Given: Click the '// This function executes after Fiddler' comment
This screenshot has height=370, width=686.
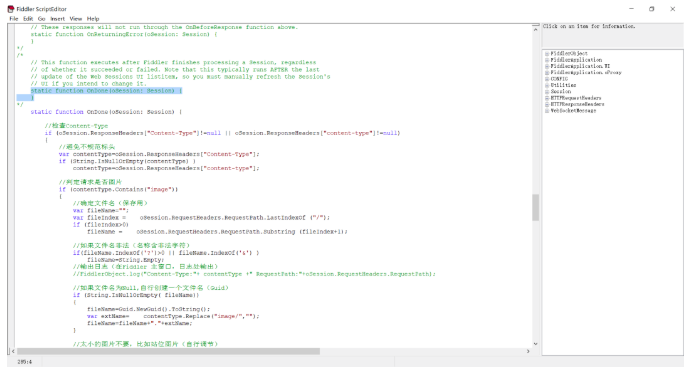Looking at the screenshot, I should click(x=173, y=62).
